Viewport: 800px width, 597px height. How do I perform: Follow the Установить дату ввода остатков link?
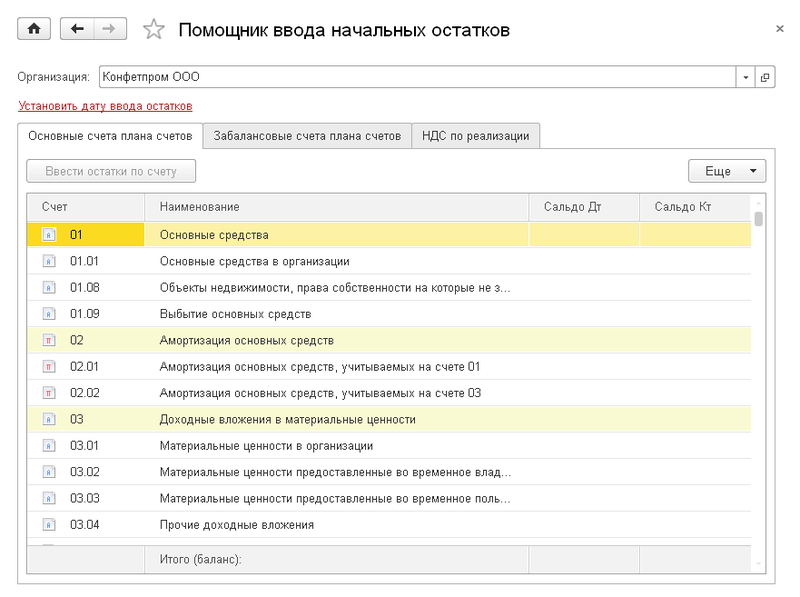pyautogui.click(x=105, y=106)
